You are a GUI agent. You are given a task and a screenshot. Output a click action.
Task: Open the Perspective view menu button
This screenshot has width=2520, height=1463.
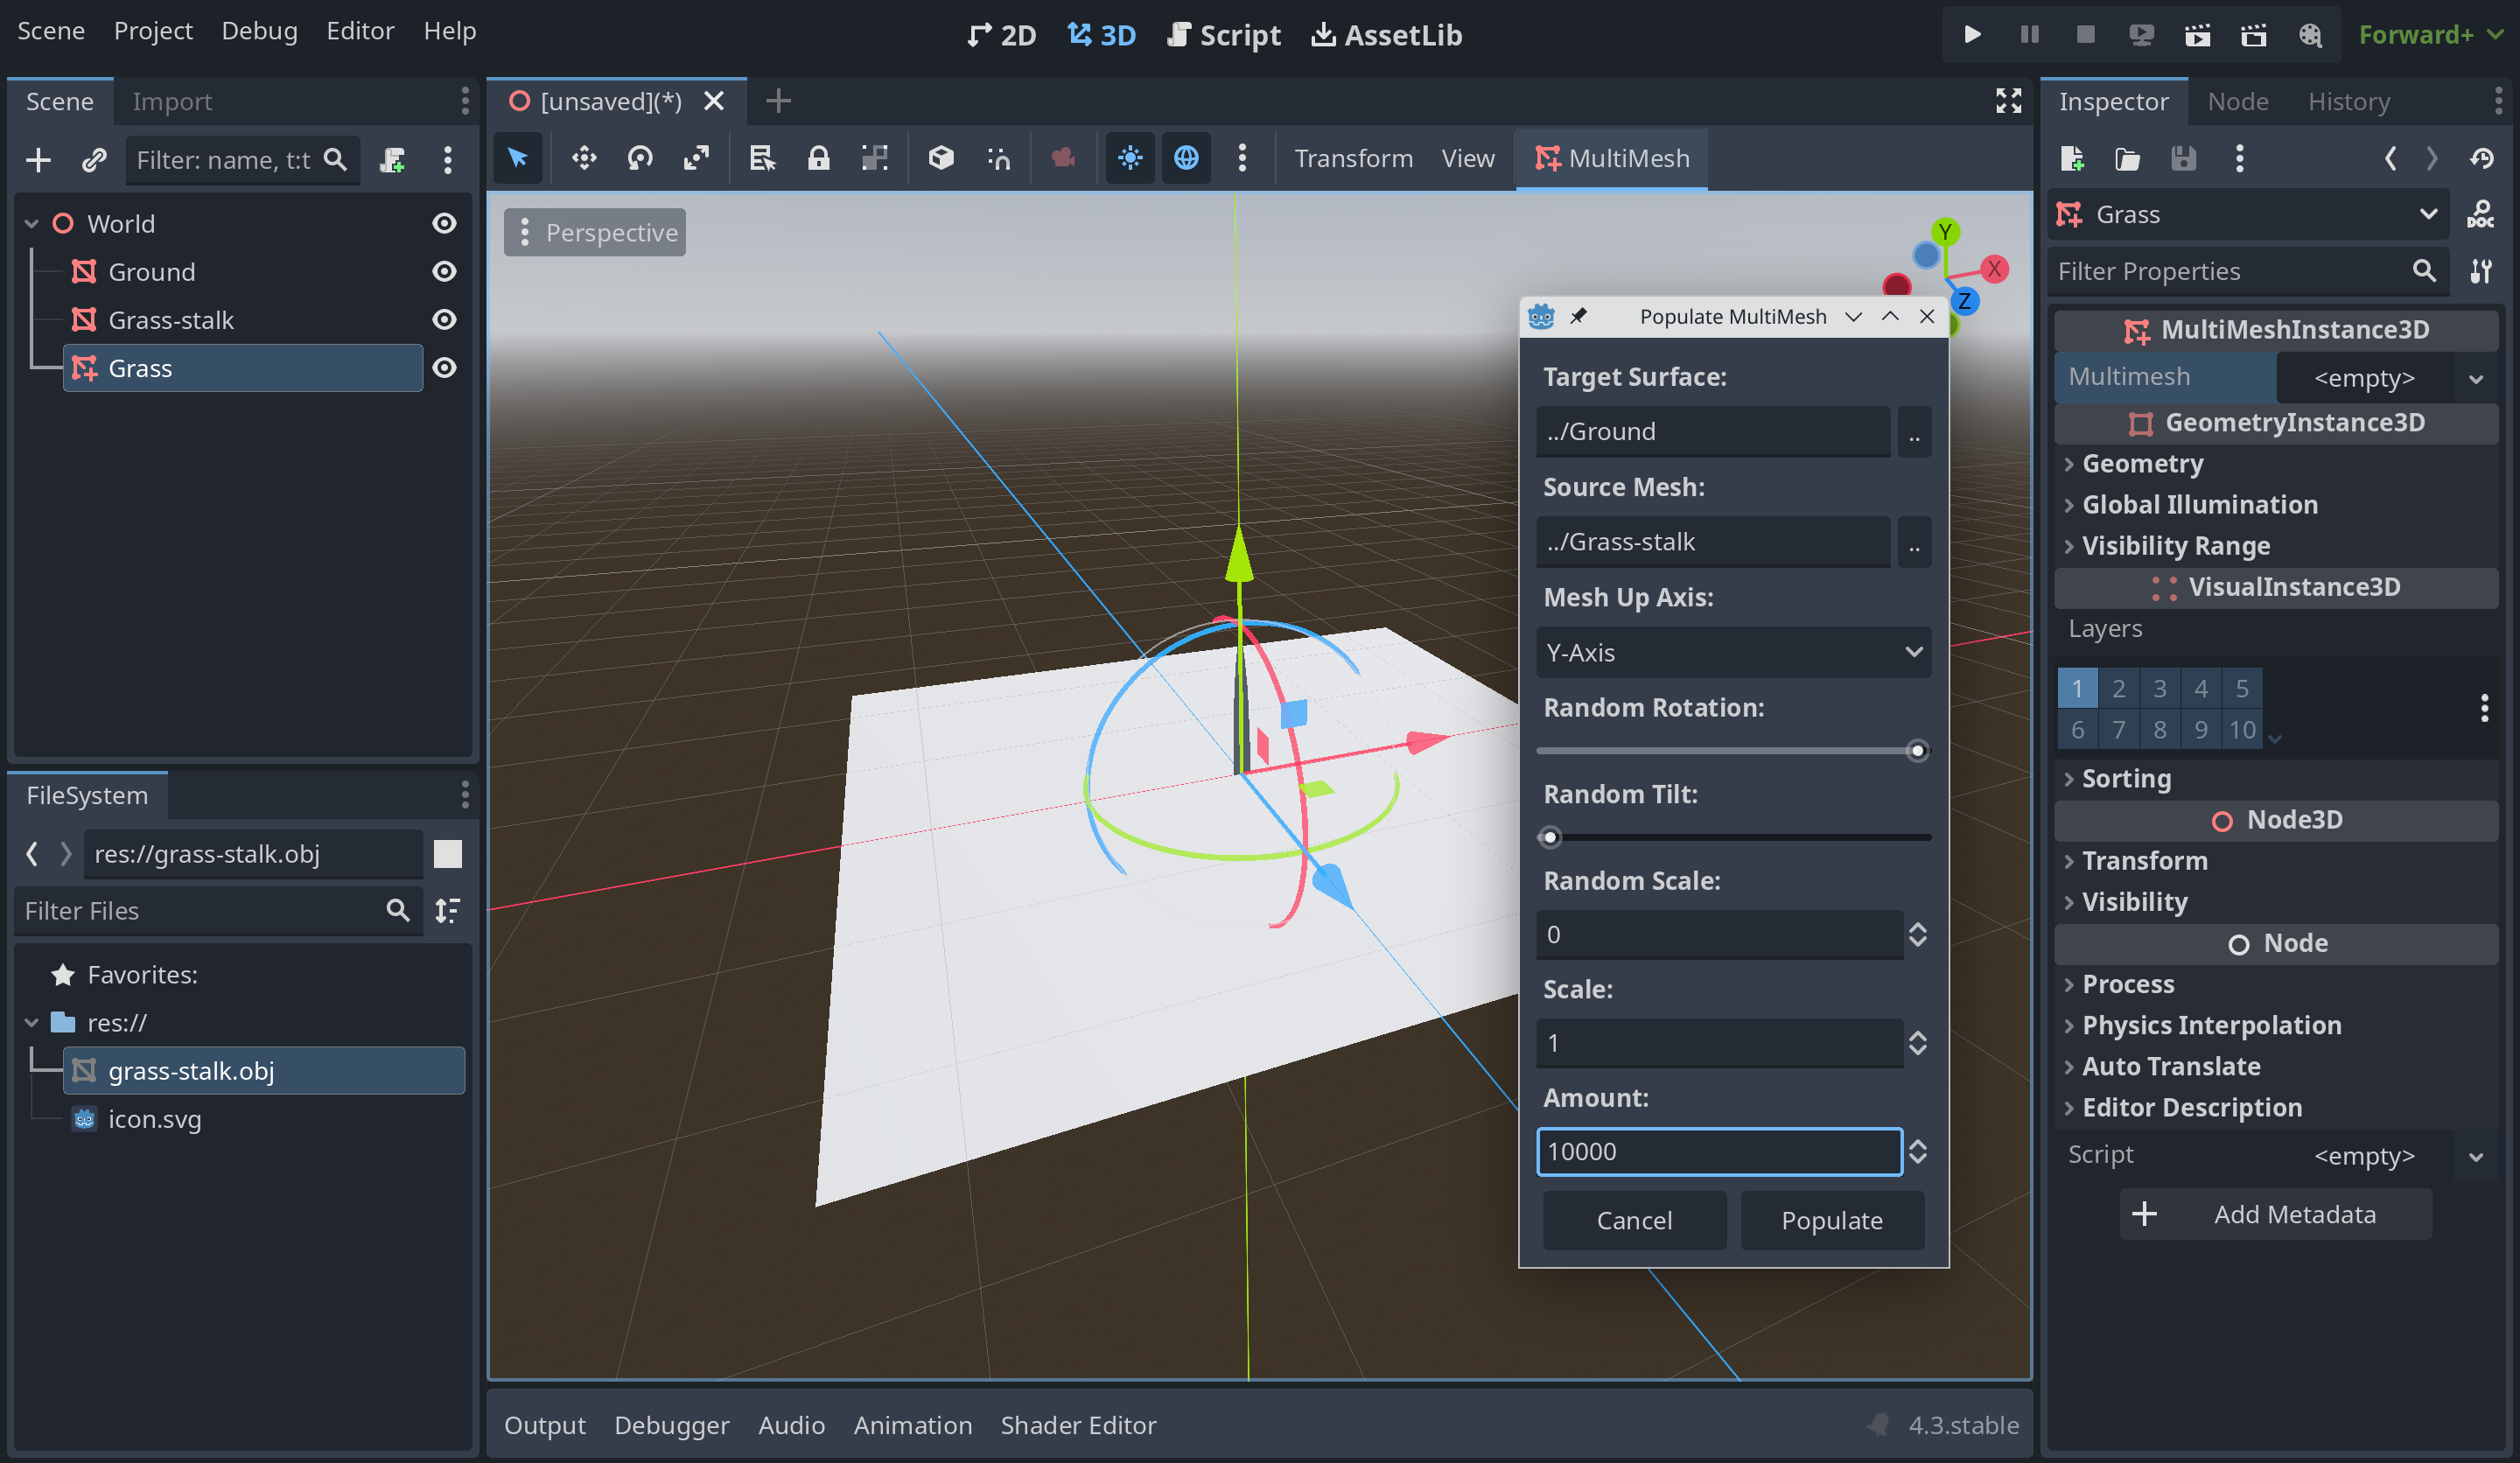coord(596,232)
